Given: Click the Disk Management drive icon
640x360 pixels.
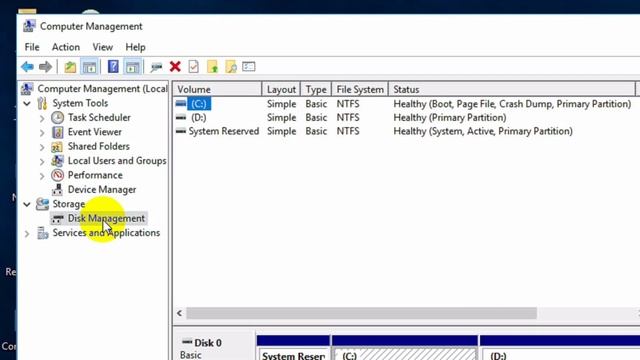Looking at the screenshot, I should point(58,219).
